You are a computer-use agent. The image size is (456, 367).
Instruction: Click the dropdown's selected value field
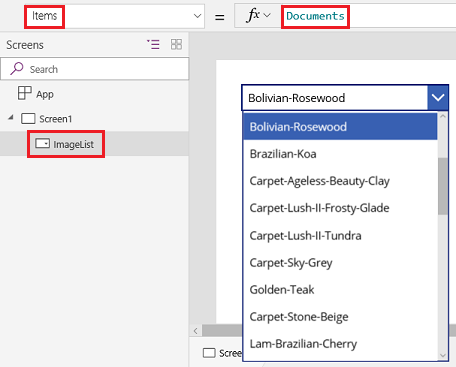[x=335, y=98]
